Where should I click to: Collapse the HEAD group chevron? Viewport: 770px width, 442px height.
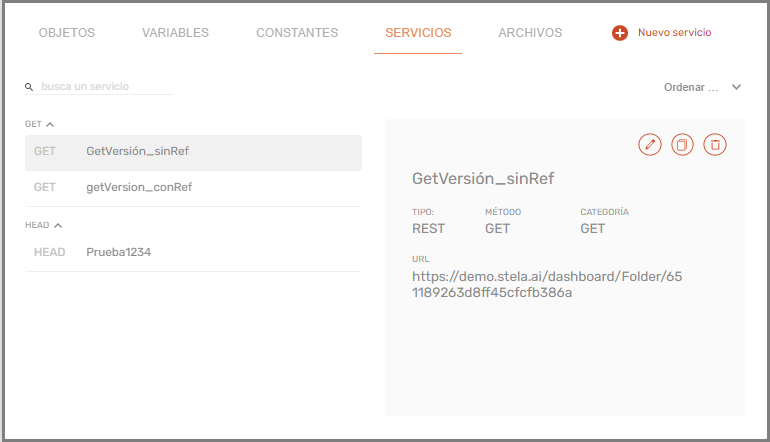[x=58, y=225]
